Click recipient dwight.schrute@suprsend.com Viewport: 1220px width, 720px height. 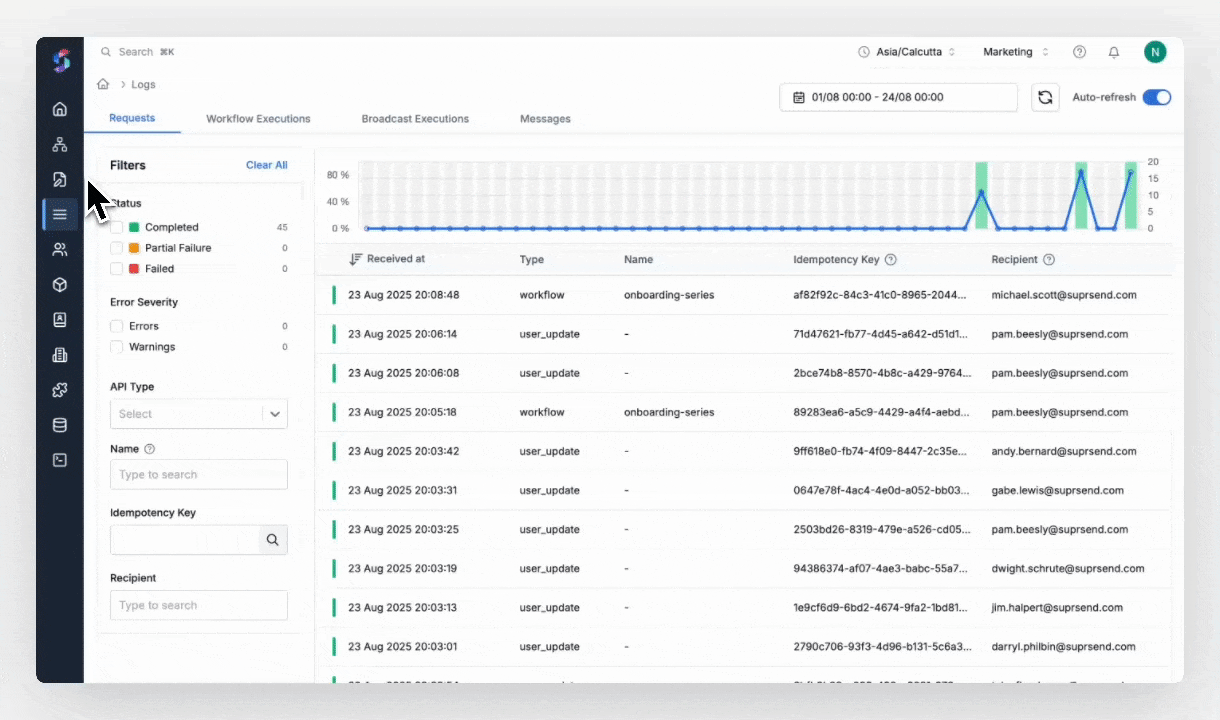(1068, 569)
